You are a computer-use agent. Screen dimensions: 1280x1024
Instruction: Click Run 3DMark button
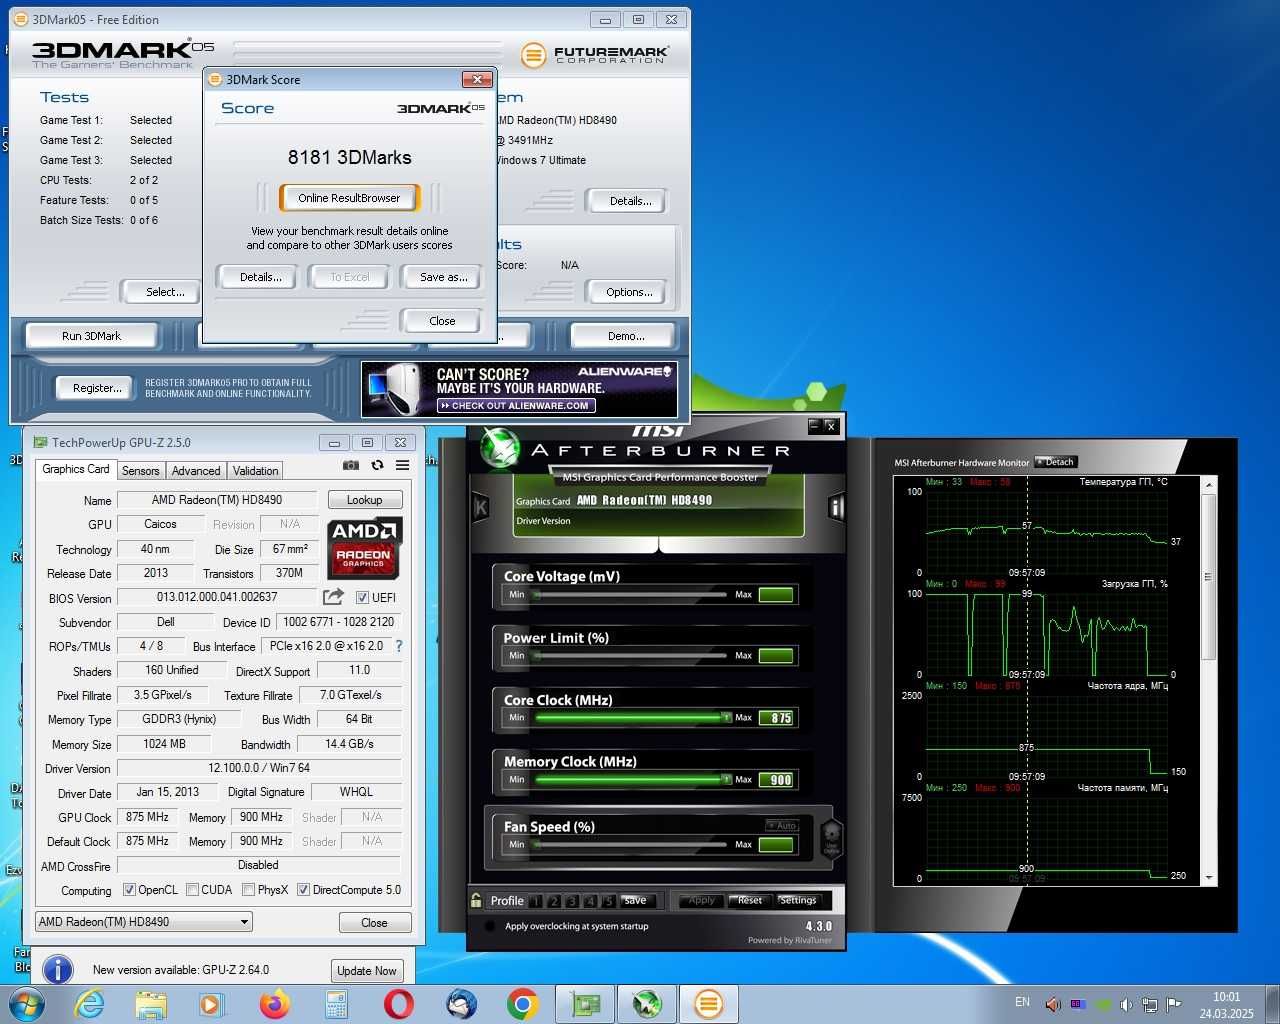click(91, 336)
